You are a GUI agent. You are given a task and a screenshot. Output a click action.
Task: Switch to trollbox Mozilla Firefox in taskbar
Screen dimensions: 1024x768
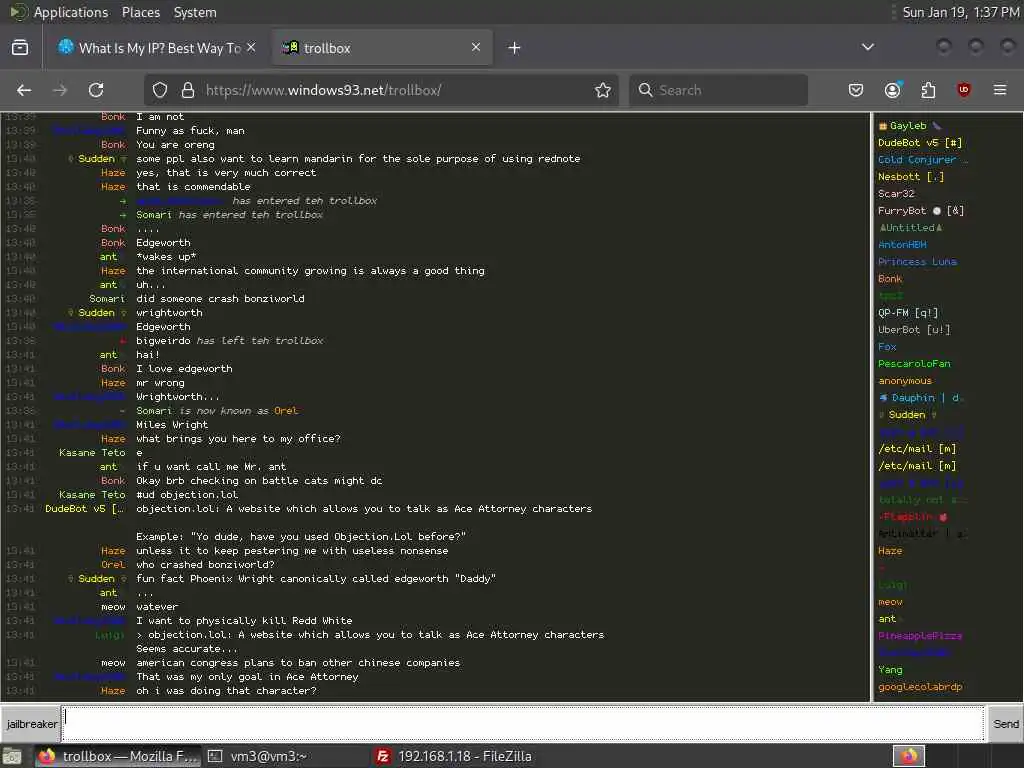118,756
